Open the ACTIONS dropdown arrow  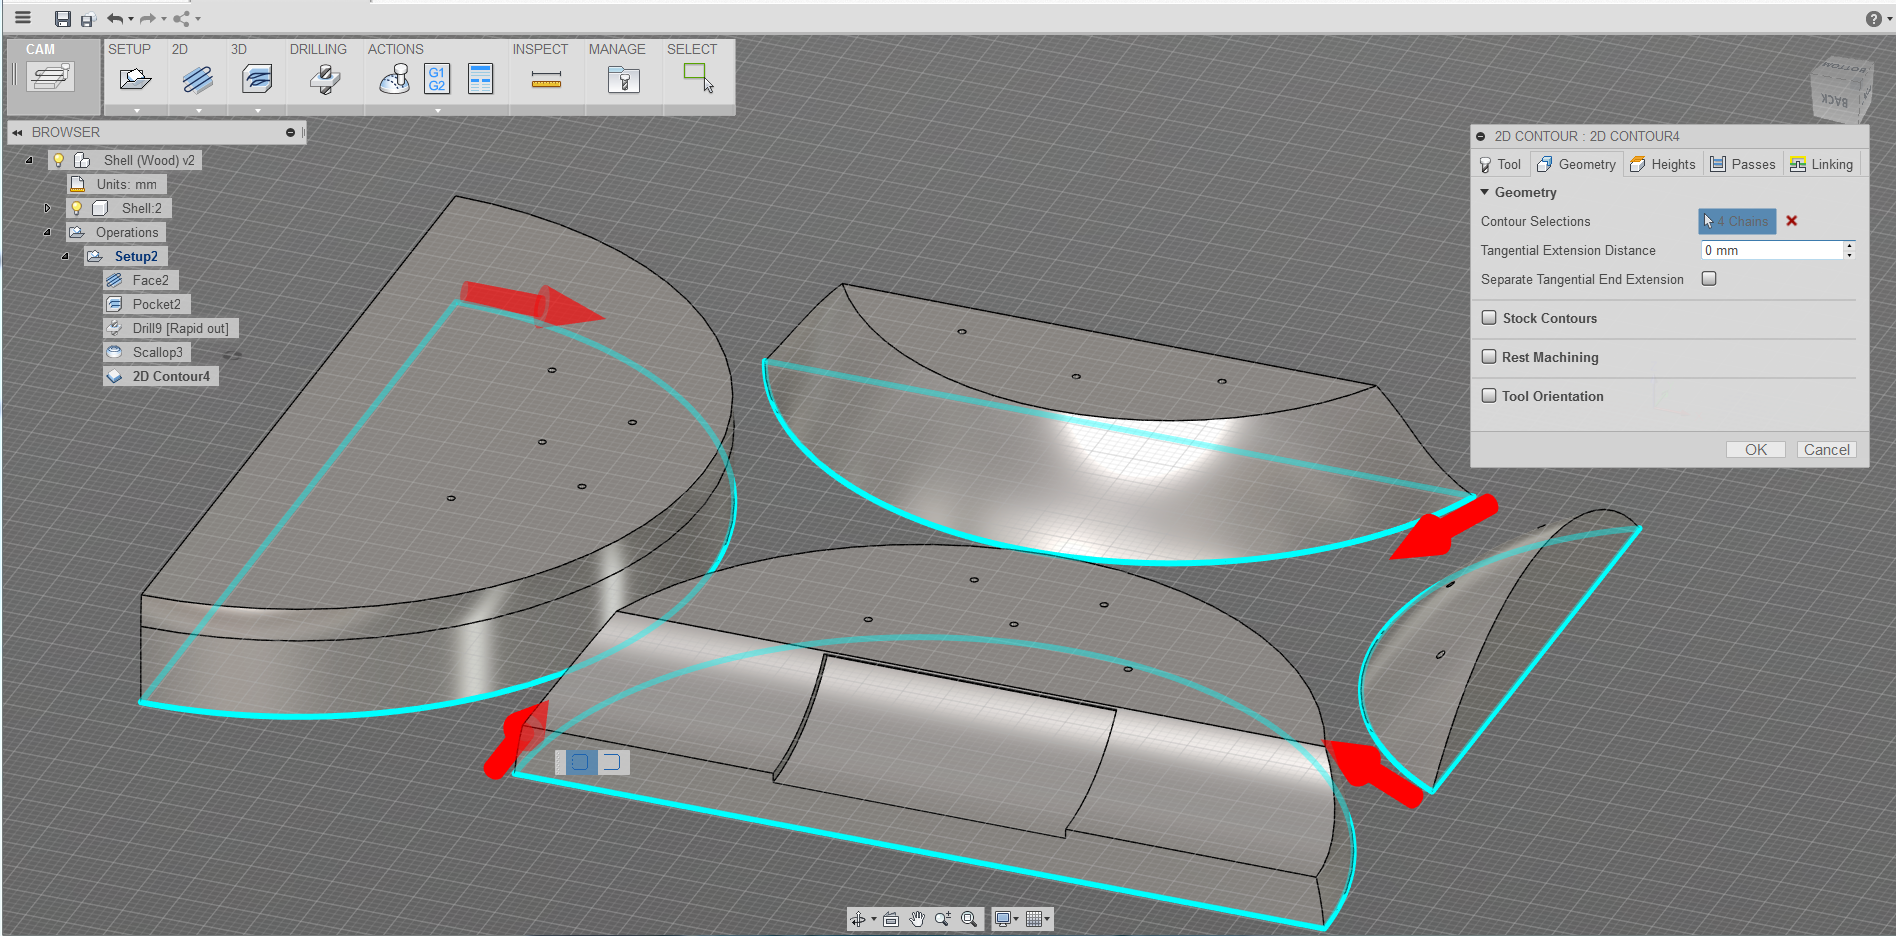click(x=437, y=110)
